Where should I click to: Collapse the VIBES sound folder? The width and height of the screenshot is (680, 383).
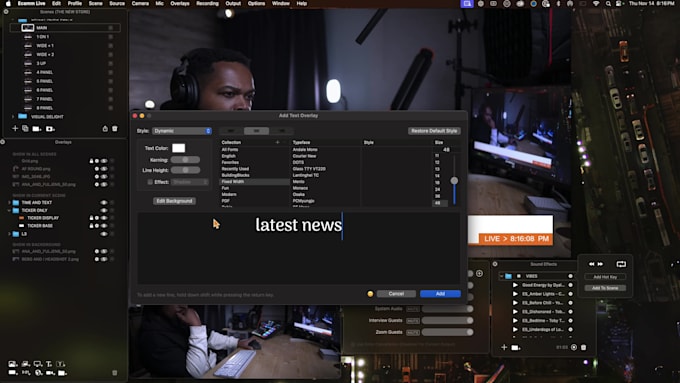point(501,276)
